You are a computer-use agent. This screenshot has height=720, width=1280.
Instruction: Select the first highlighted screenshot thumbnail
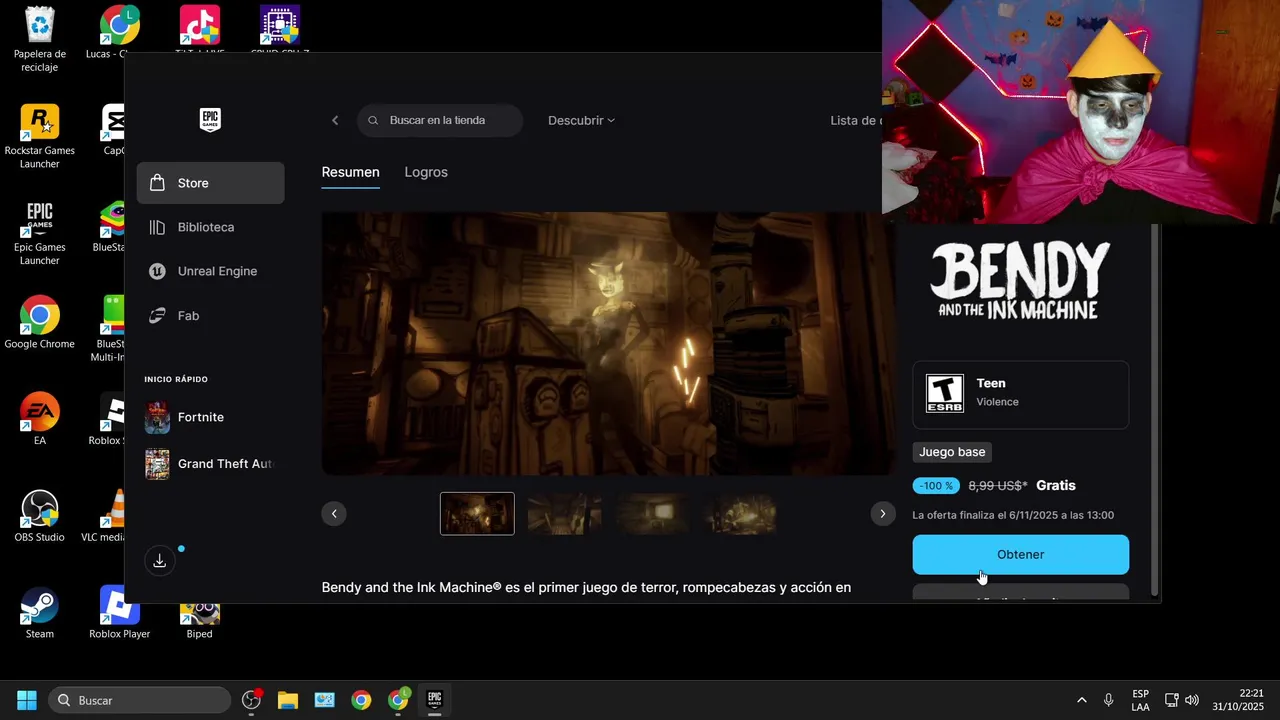click(477, 513)
